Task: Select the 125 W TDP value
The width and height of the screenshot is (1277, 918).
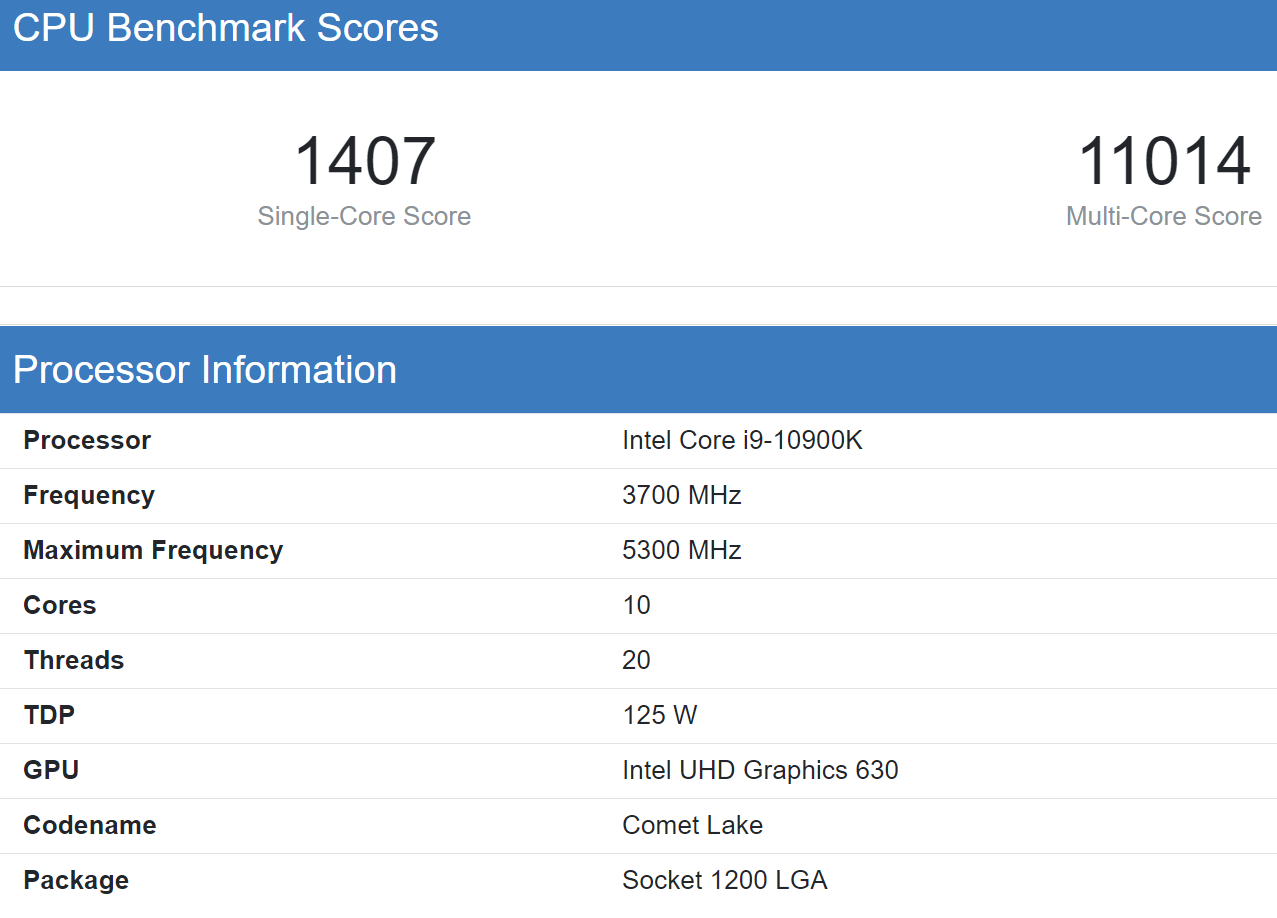Action: [660, 715]
